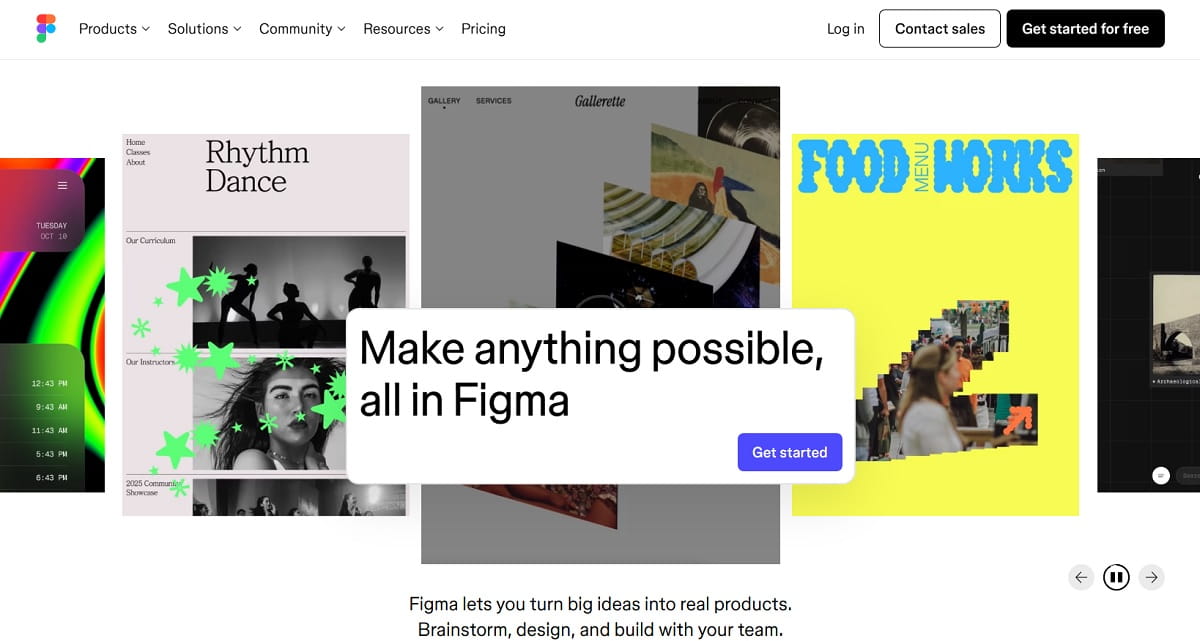Click the hamburger menu icon in the dark phone mockup

[62, 186]
